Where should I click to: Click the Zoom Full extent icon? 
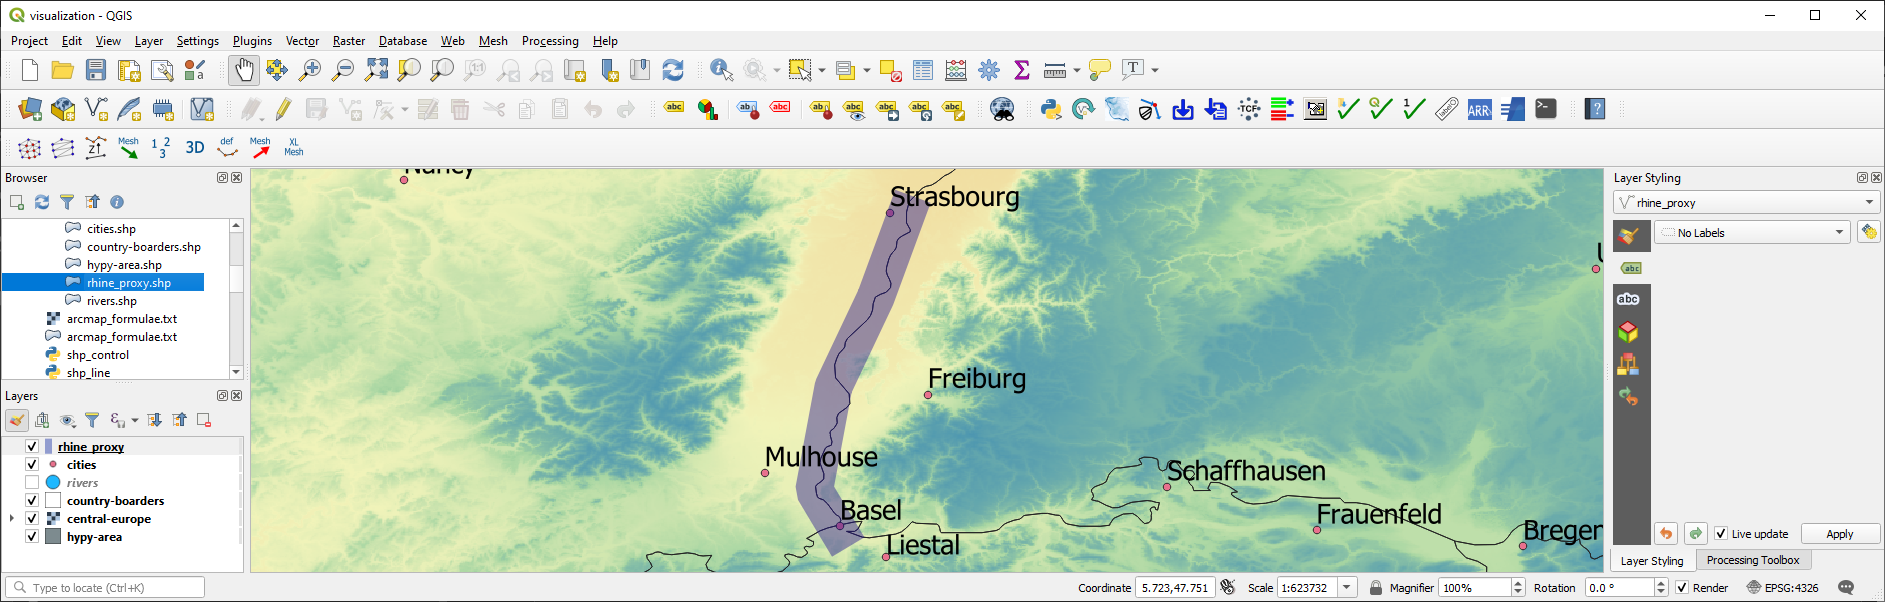[376, 70]
